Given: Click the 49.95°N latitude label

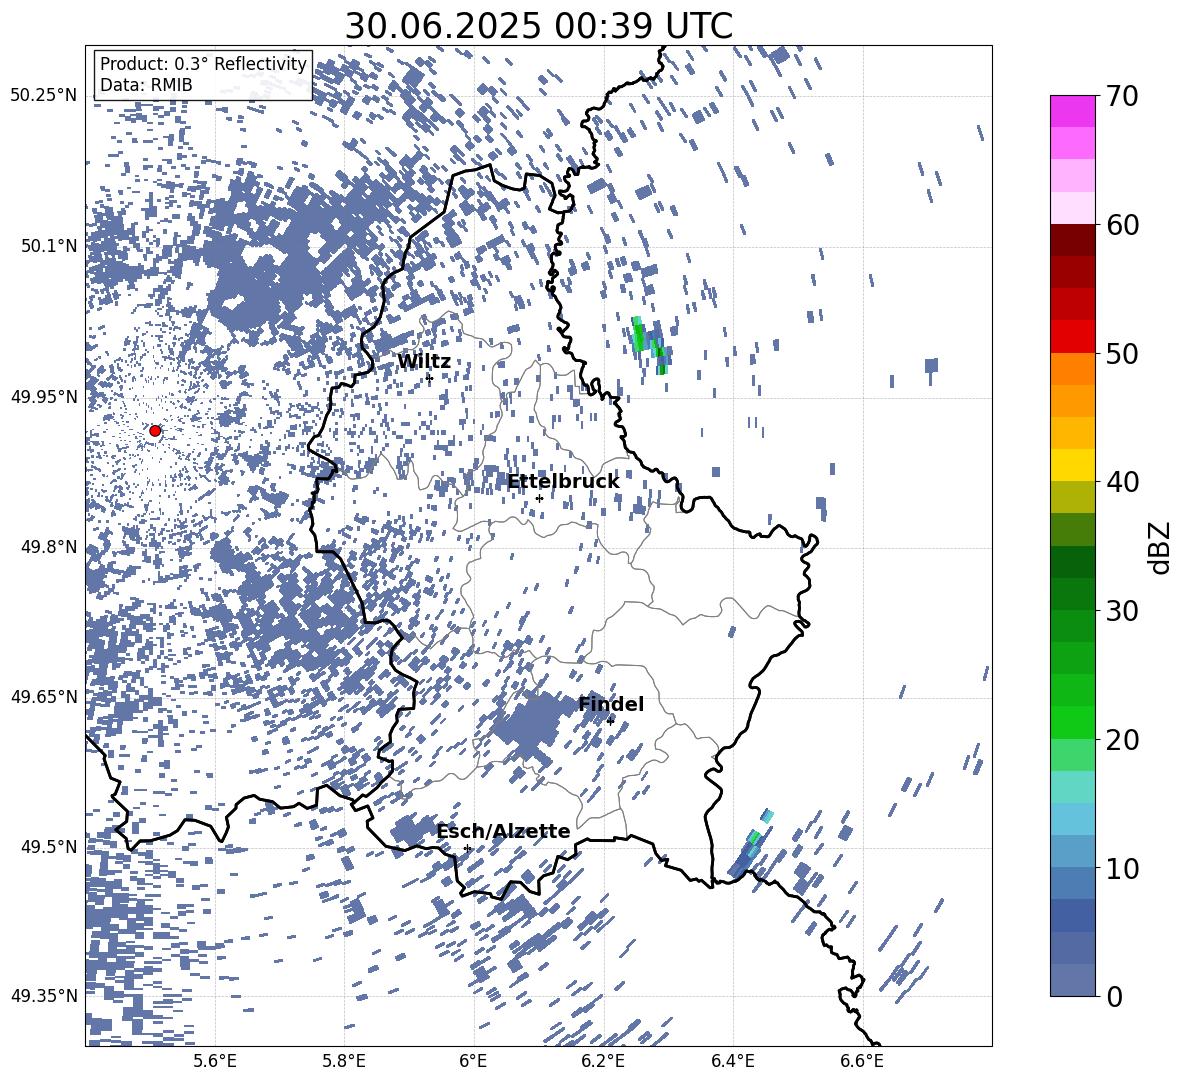Looking at the screenshot, I should coord(44,396).
